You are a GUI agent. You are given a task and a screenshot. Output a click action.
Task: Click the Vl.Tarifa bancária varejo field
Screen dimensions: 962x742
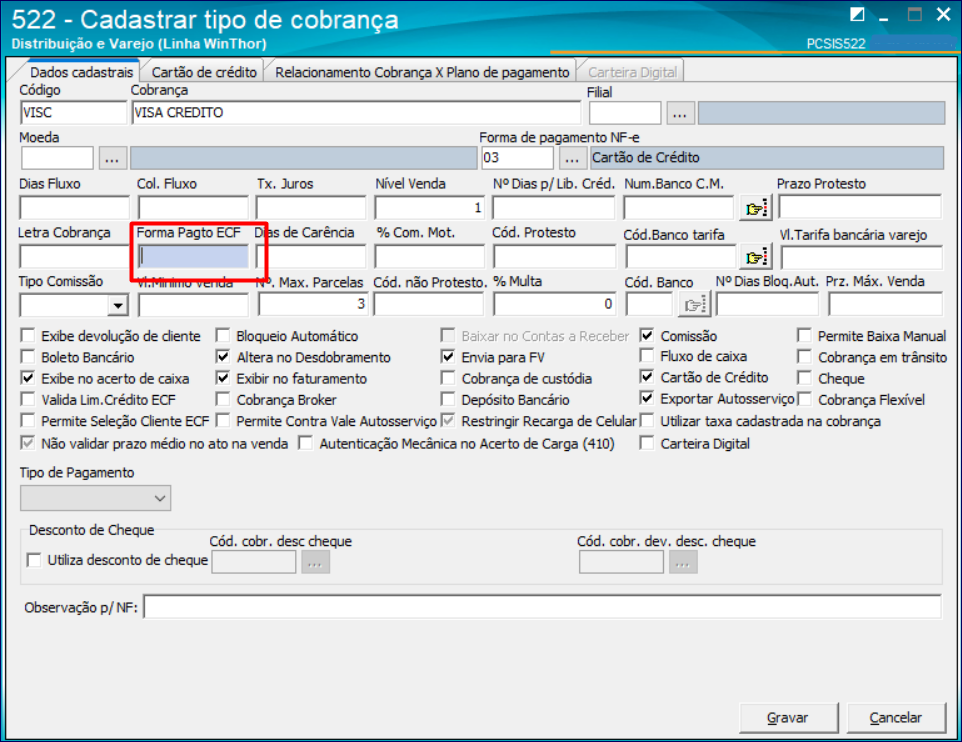(861, 258)
